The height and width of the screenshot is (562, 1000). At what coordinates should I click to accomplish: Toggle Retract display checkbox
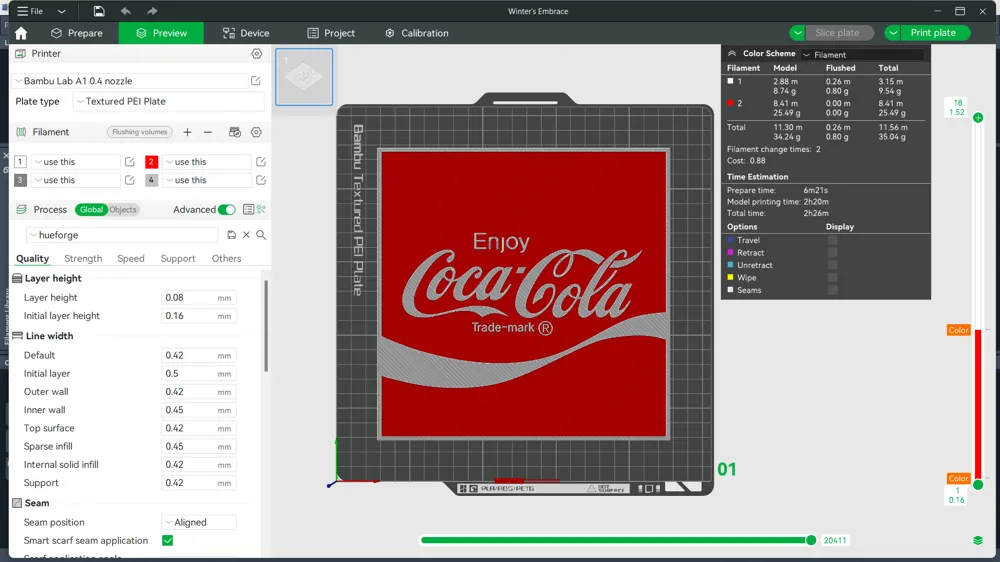tap(832, 253)
